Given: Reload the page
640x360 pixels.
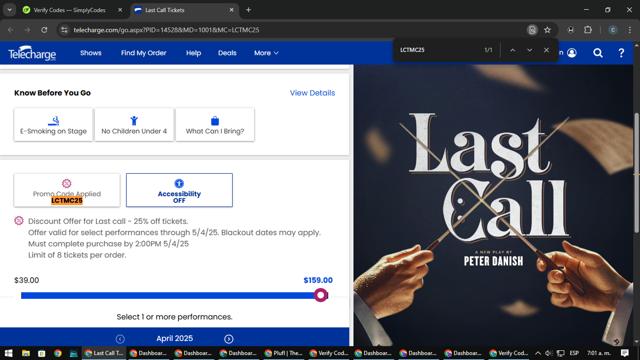Looking at the screenshot, I should 44,30.
